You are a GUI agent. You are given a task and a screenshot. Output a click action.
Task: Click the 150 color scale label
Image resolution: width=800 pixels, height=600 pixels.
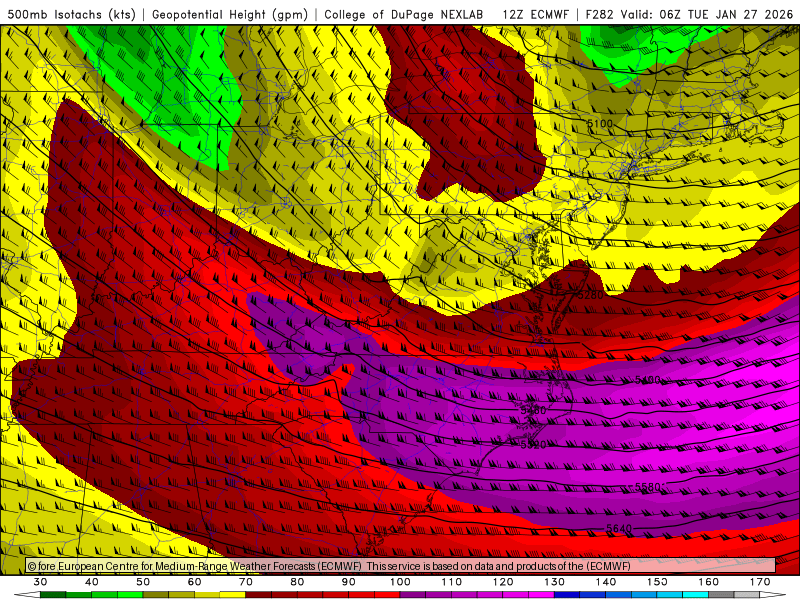pyautogui.click(x=658, y=582)
